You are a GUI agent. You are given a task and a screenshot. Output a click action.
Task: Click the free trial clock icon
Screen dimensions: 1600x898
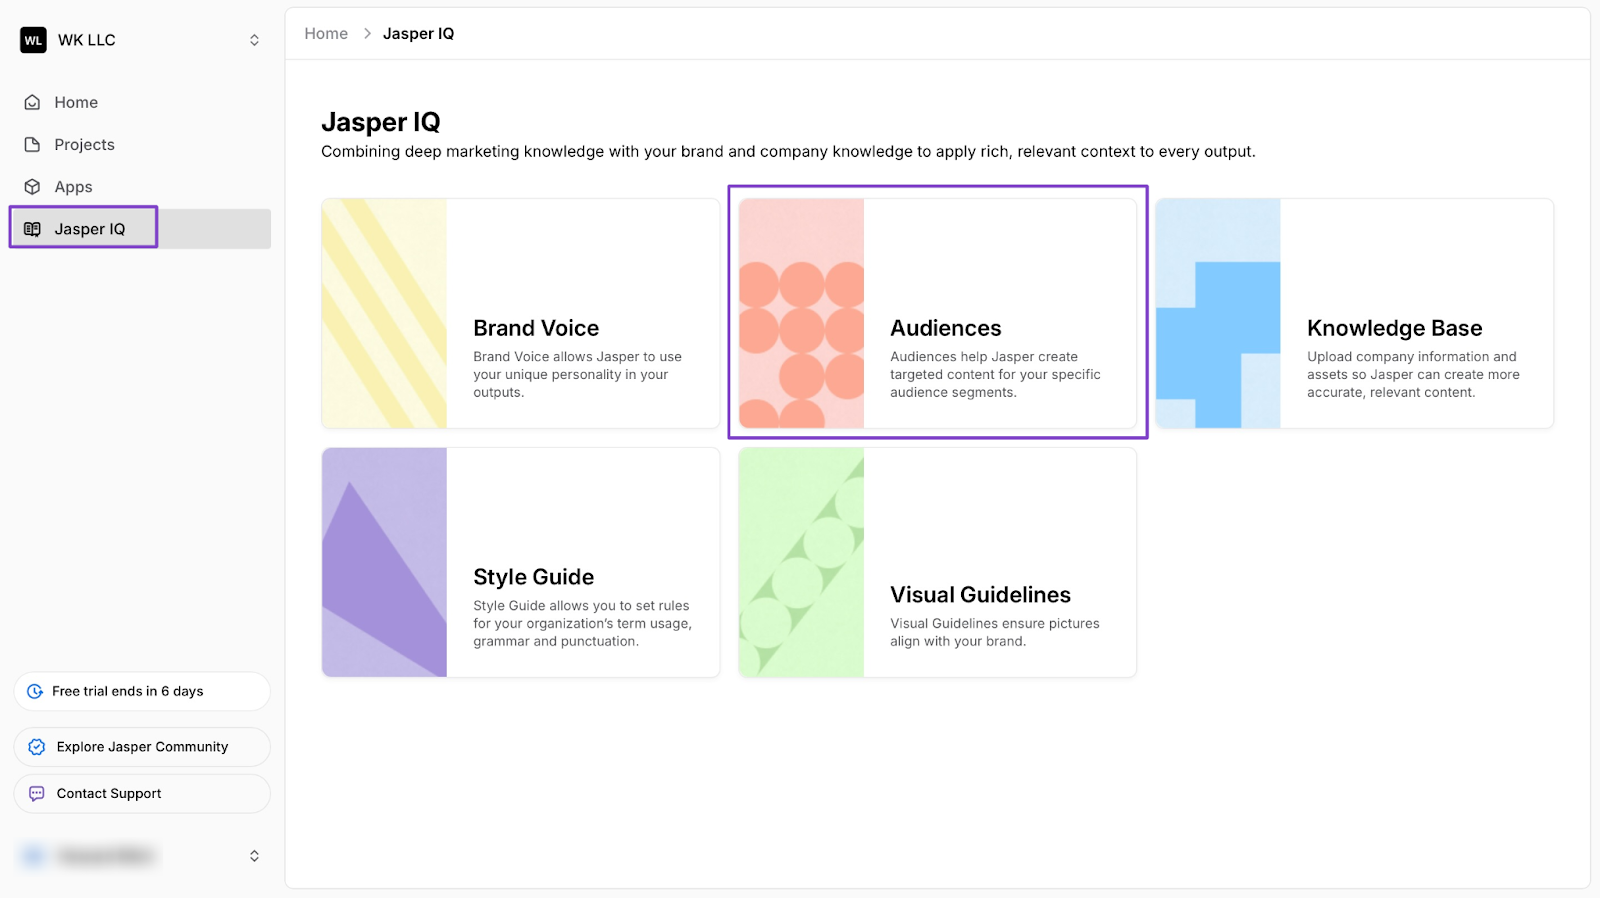pyautogui.click(x=35, y=691)
